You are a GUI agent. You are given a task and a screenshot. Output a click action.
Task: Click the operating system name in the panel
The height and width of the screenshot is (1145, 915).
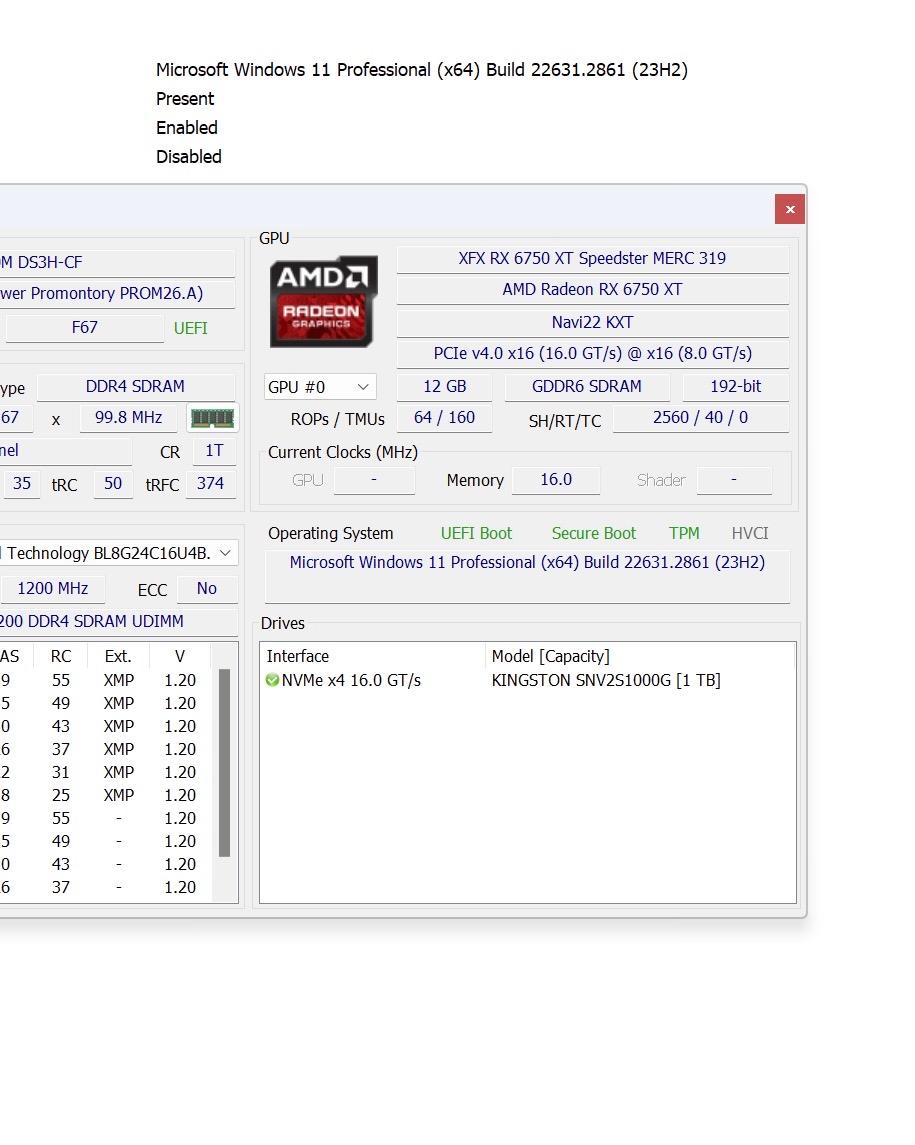[x=527, y=562]
